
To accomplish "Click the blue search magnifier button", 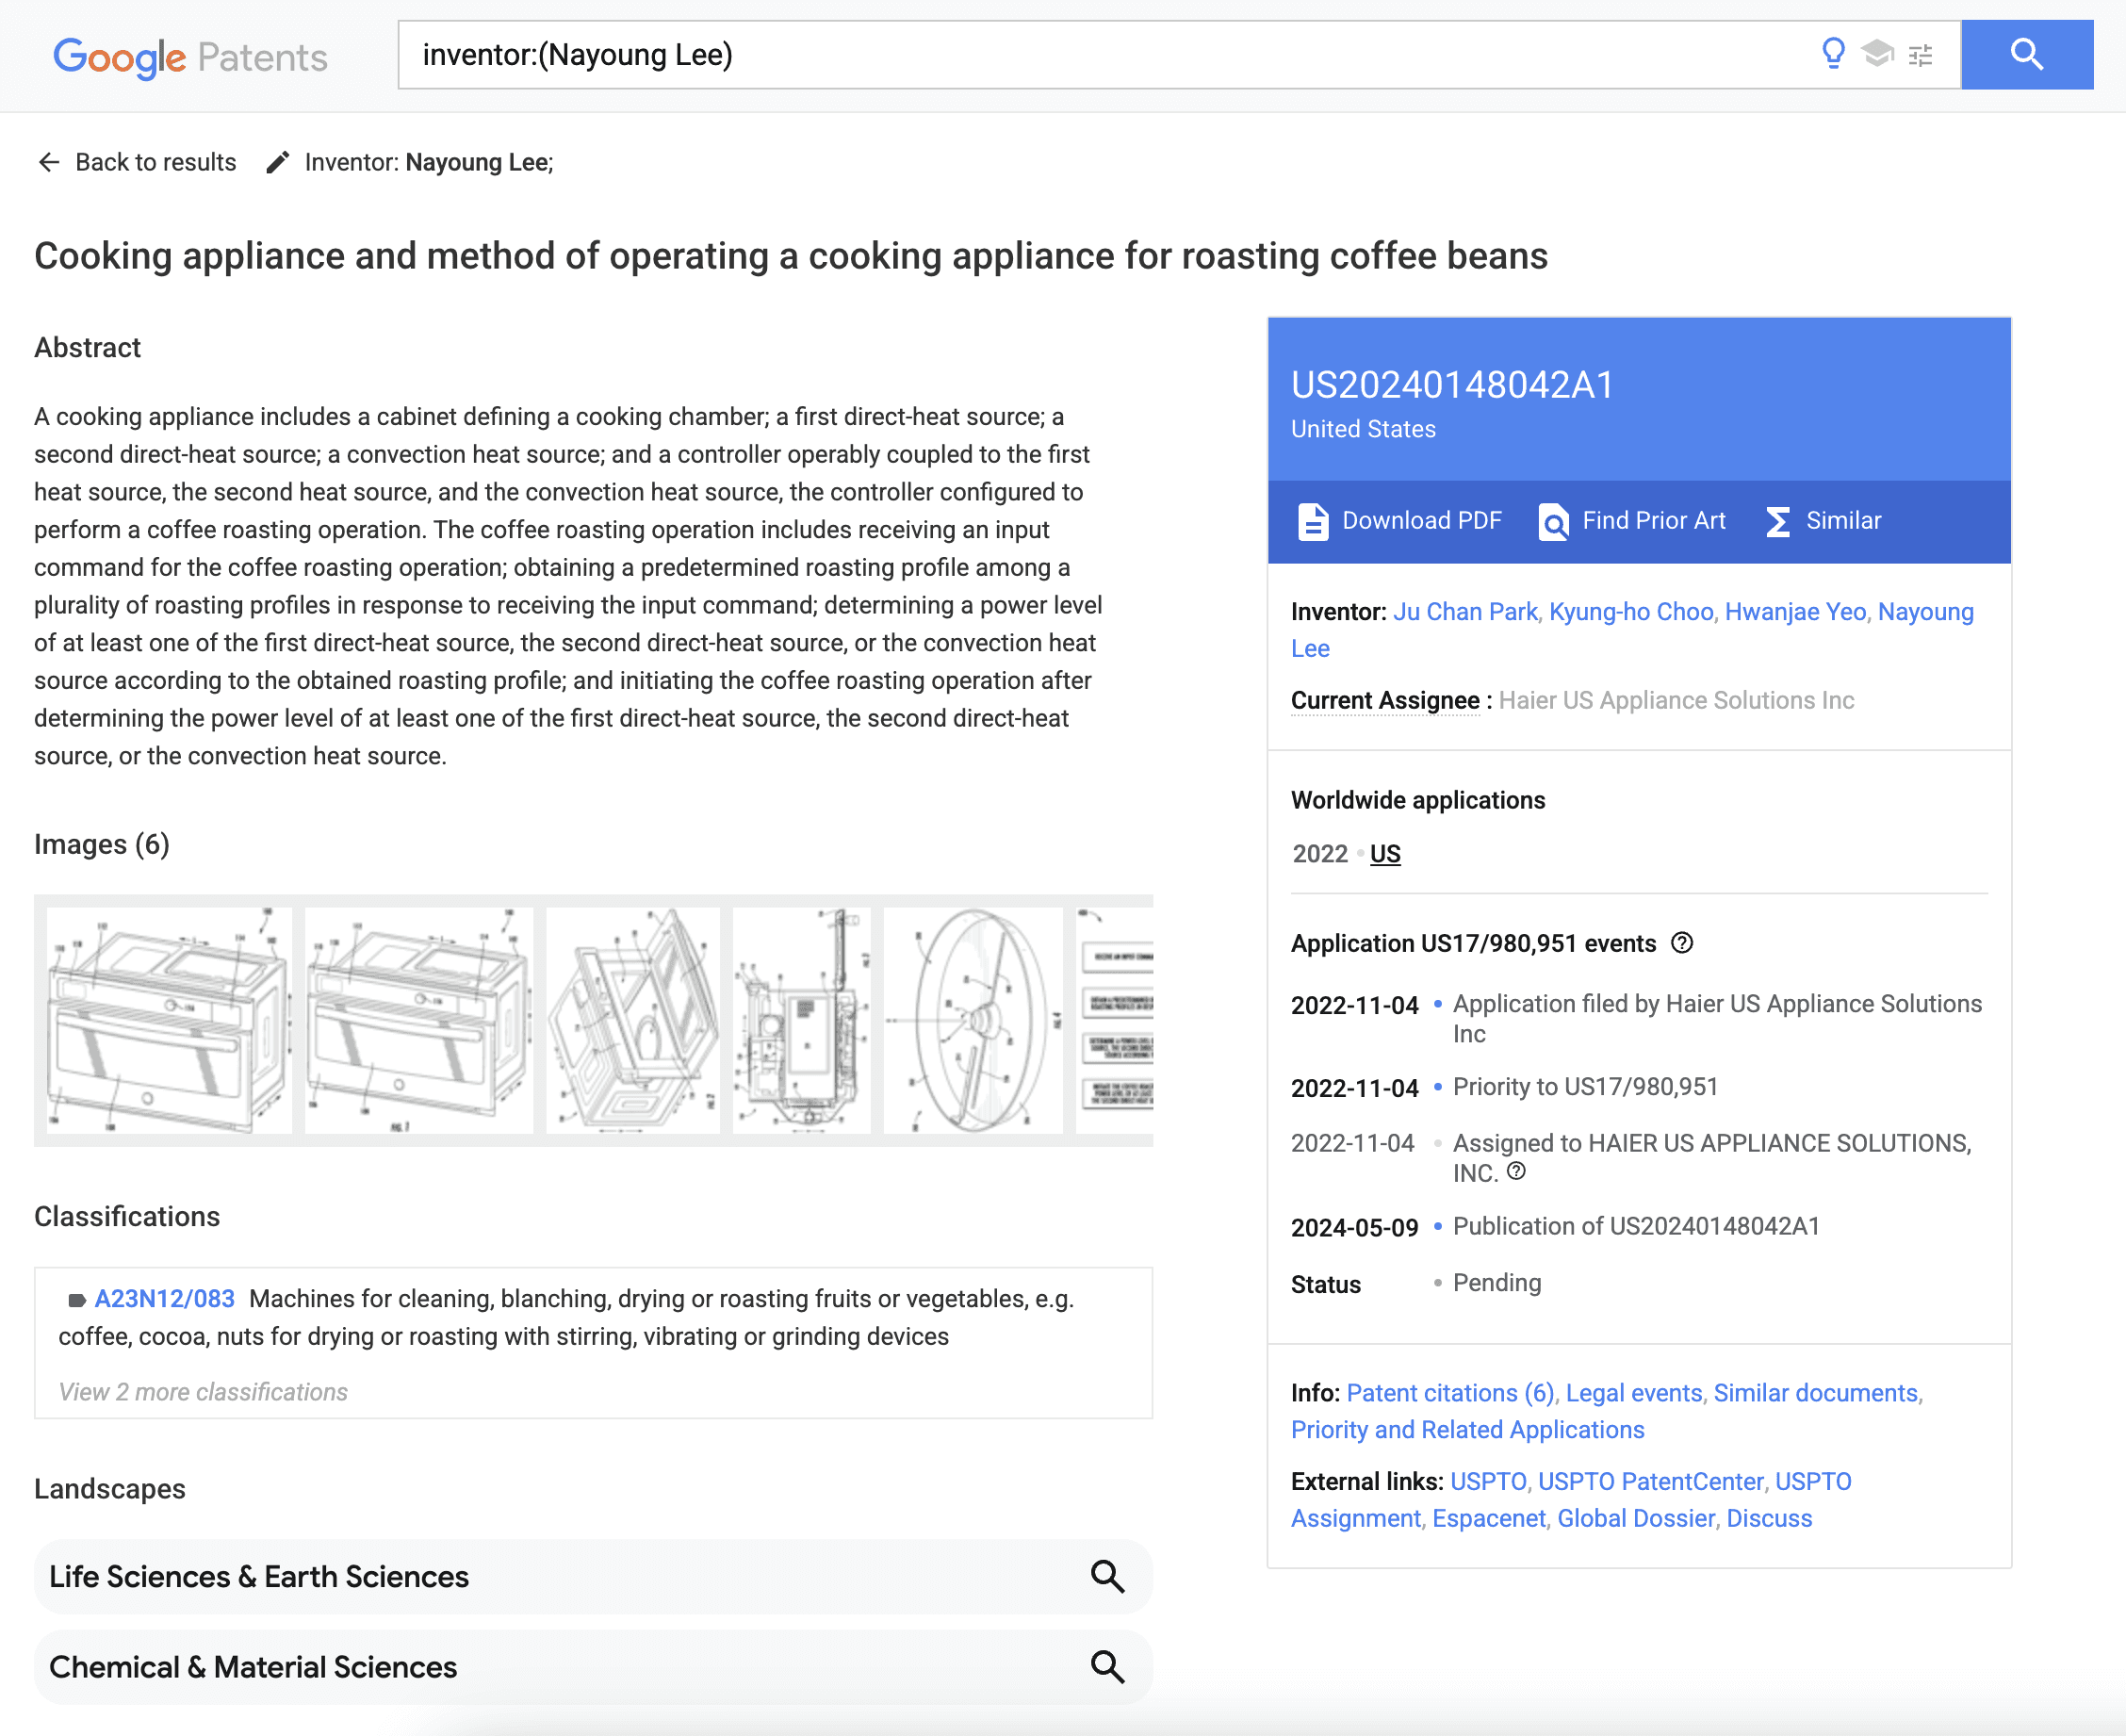I will click(x=2026, y=55).
